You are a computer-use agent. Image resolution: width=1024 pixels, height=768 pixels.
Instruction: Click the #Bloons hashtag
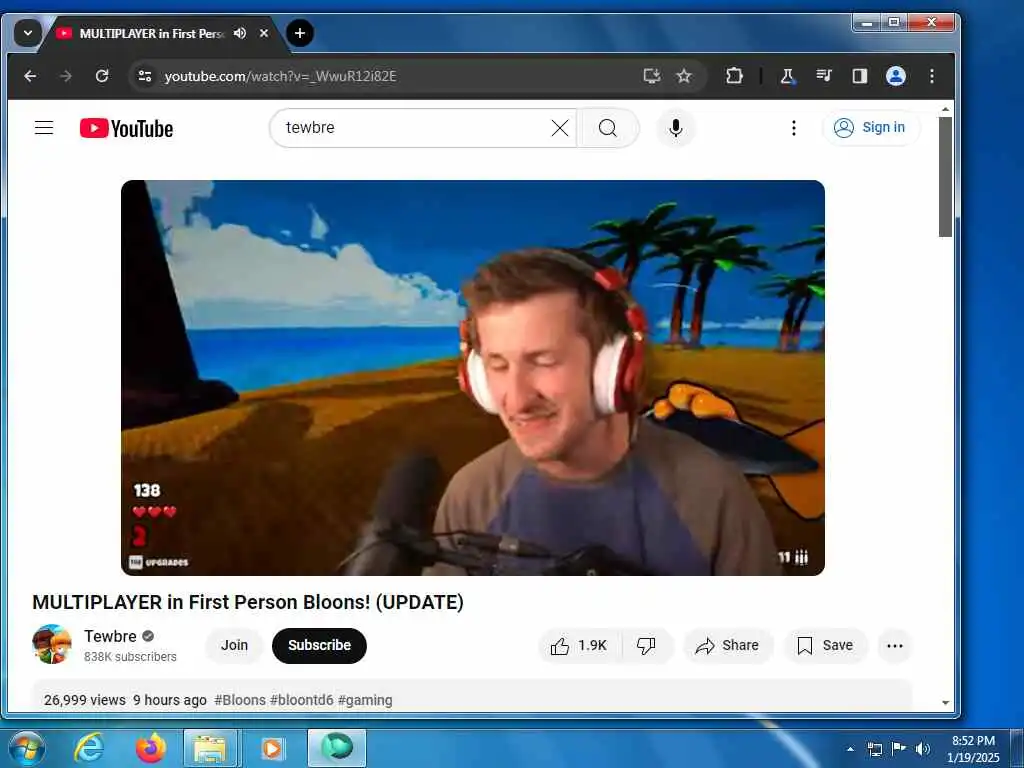tap(240, 700)
